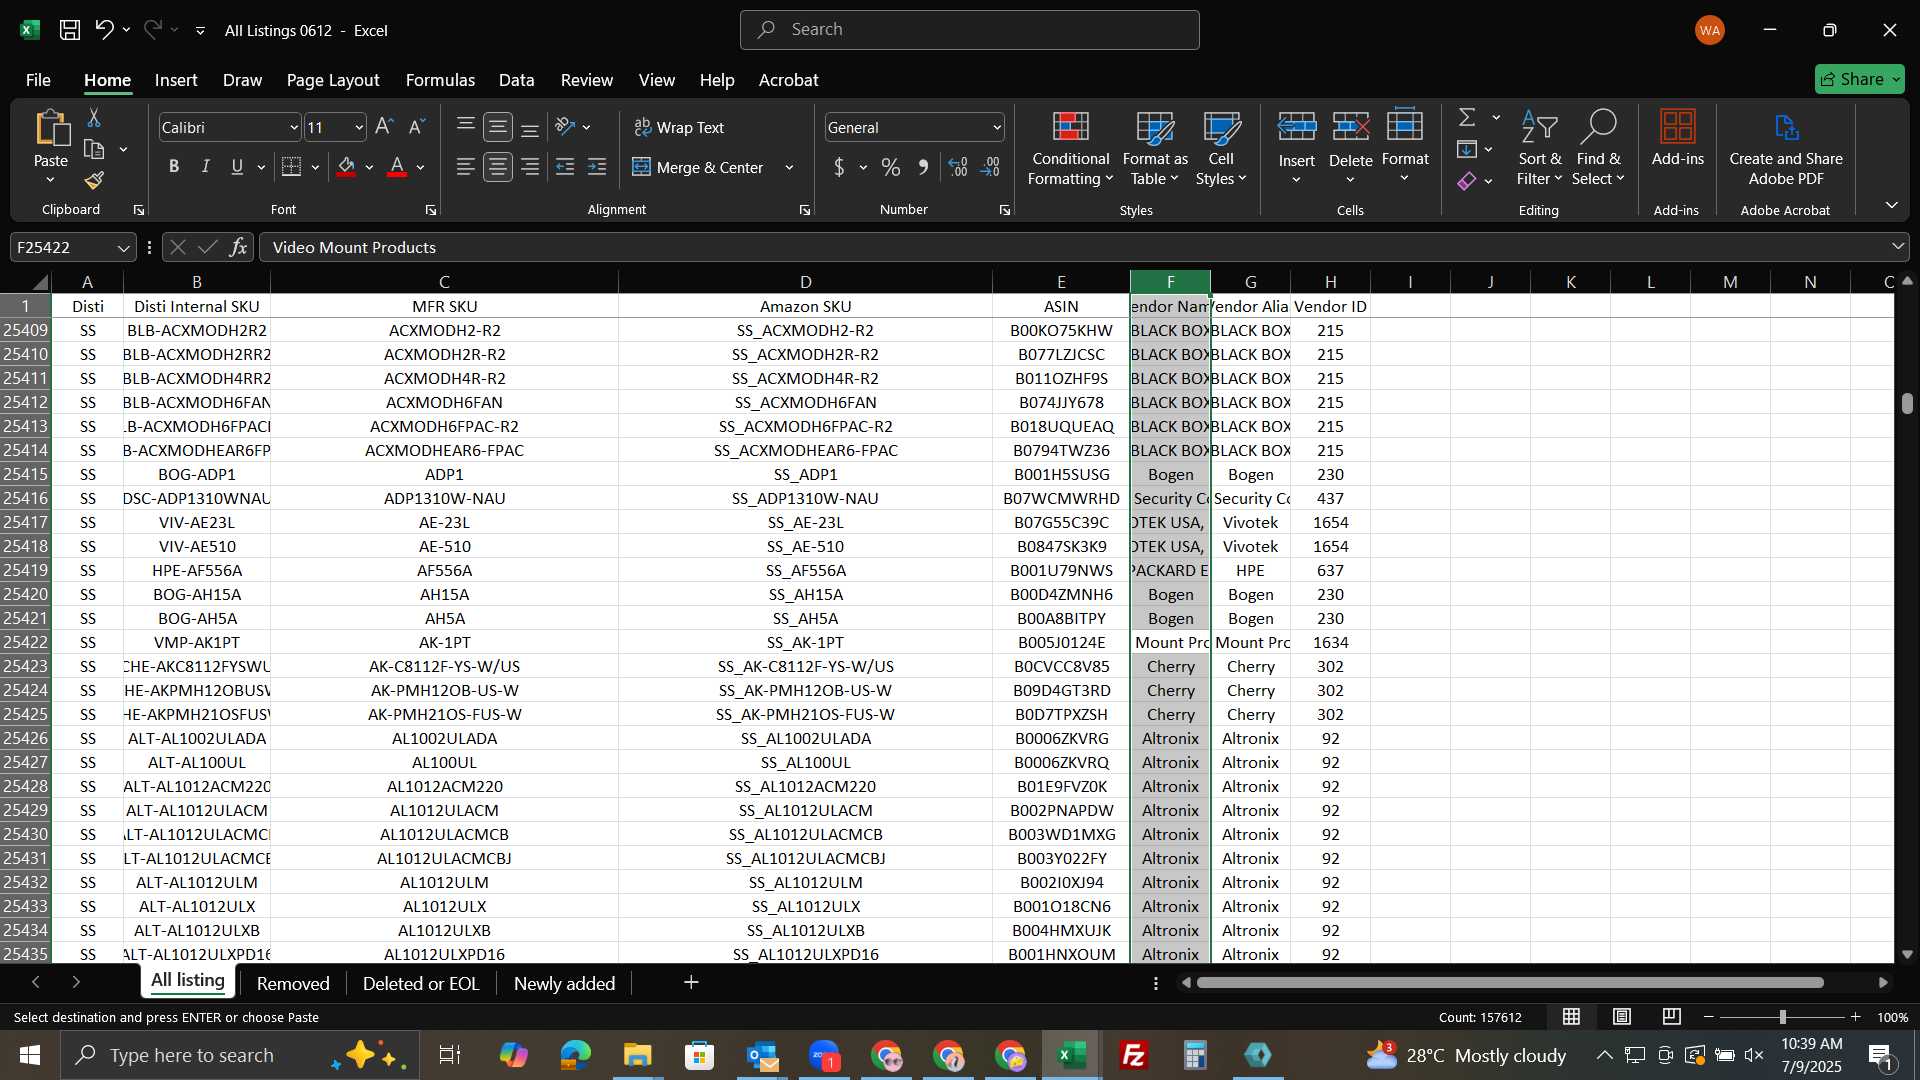Click Decrease Decimal icon
This screenshot has width=1920, height=1080.
[990, 167]
